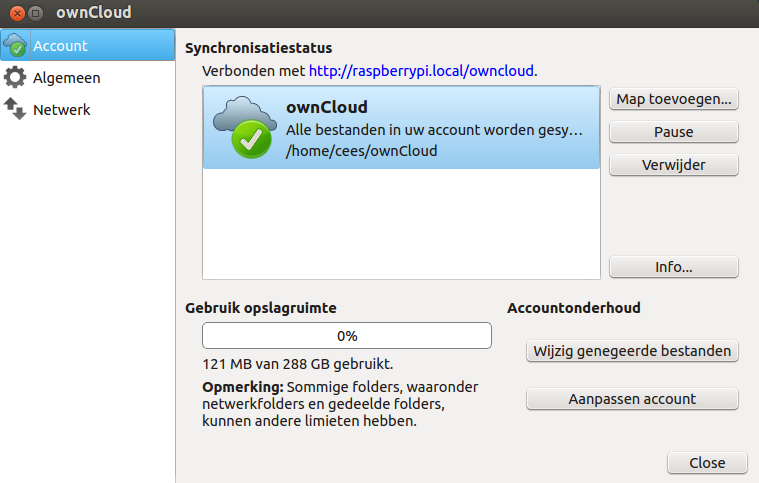Click the Close button at bottom right
The image size is (759, 483).
click(x=707, y=463)
